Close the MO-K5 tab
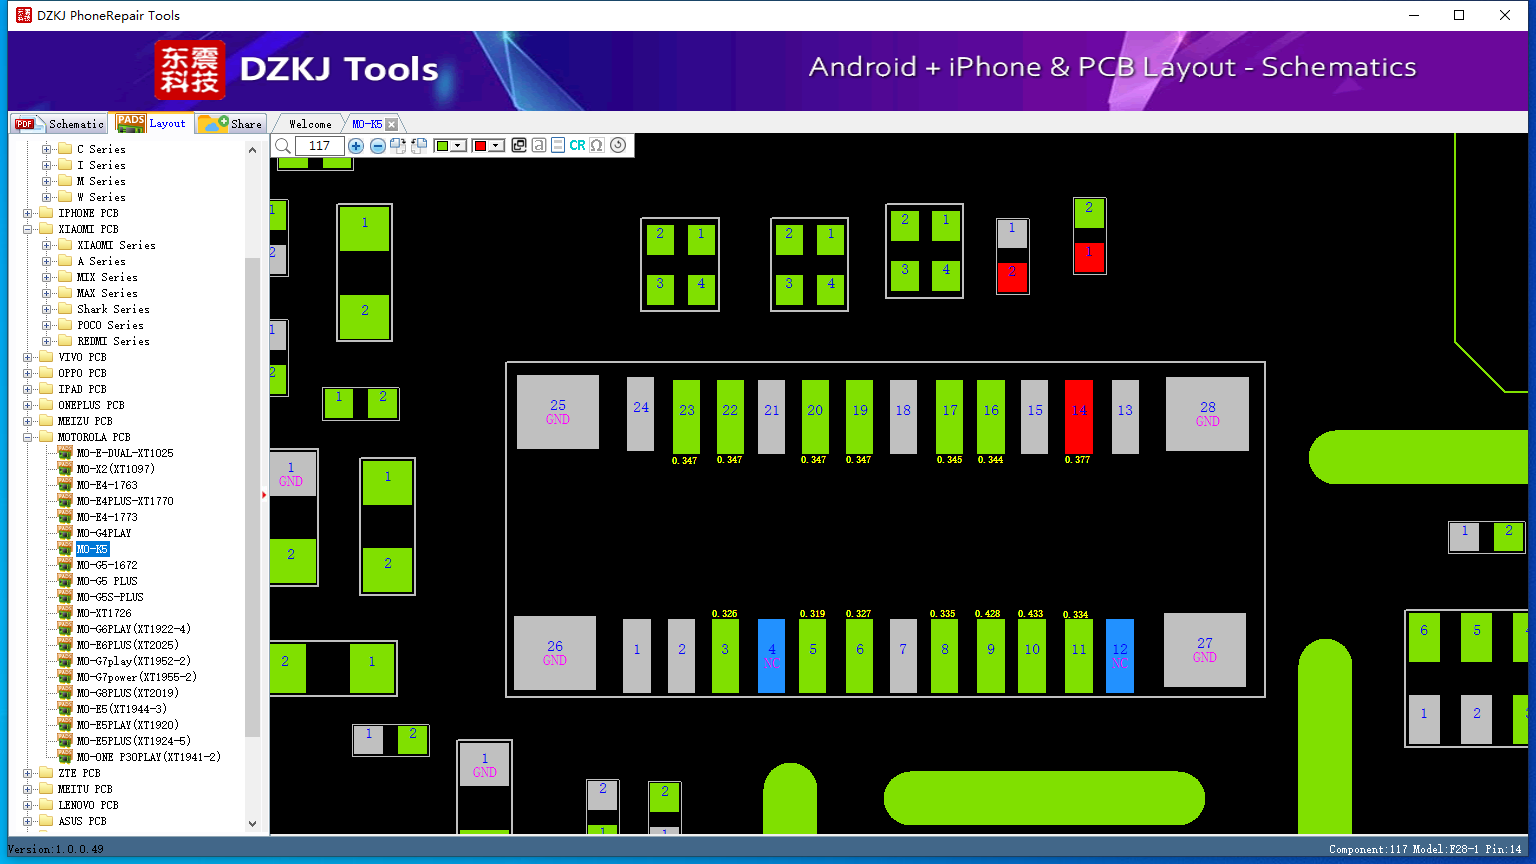The width and height of the screenshot is (1536, 864). coord(391,124)
